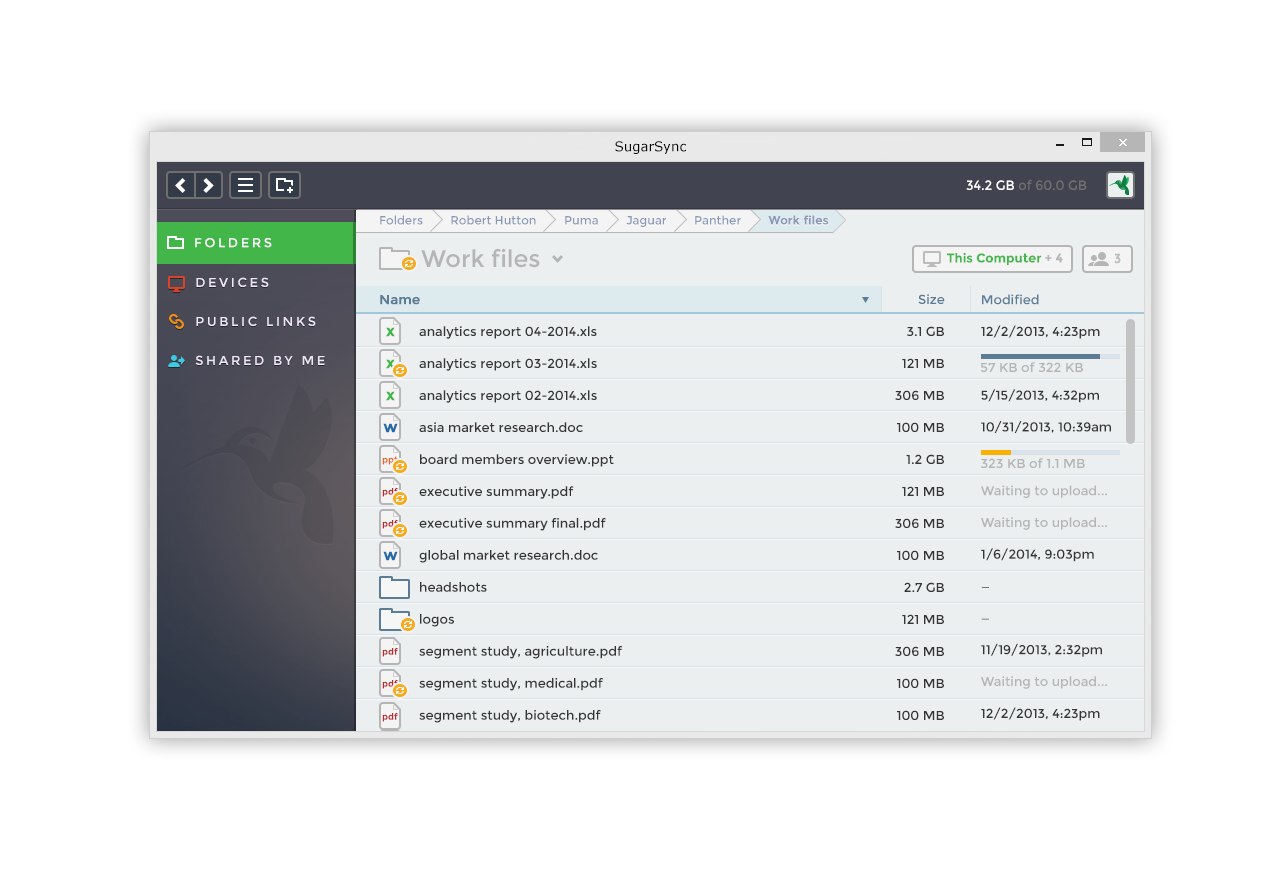Click the collaborators button showing 3

(x=1107, y=258)
